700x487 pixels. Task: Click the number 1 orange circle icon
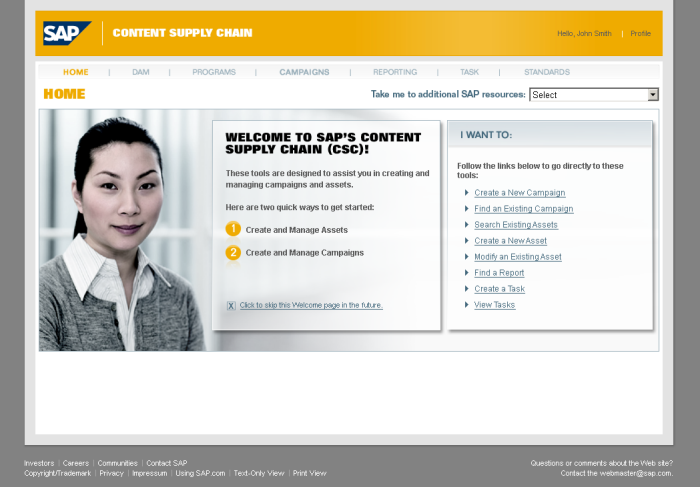click(x=233, y=229)
